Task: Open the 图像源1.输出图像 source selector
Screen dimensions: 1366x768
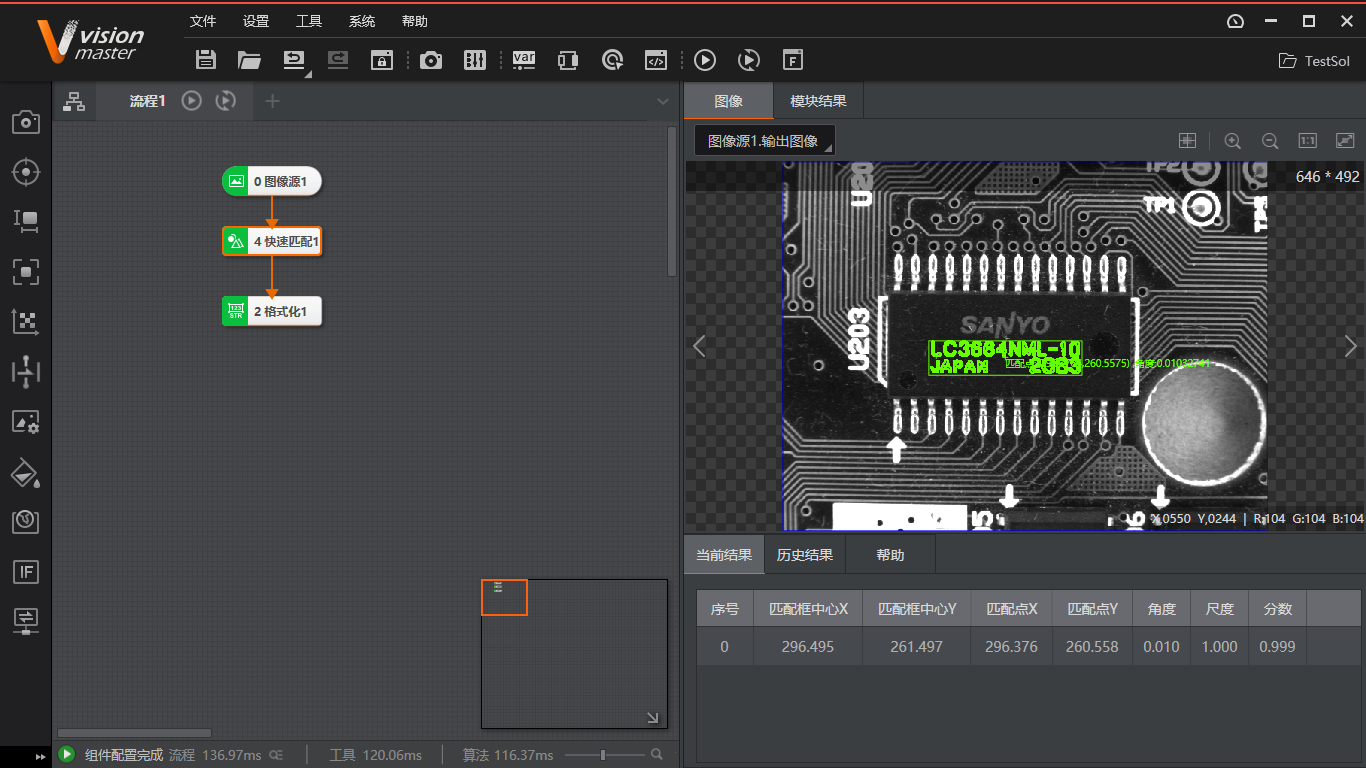Action: (x=764, y=140)
